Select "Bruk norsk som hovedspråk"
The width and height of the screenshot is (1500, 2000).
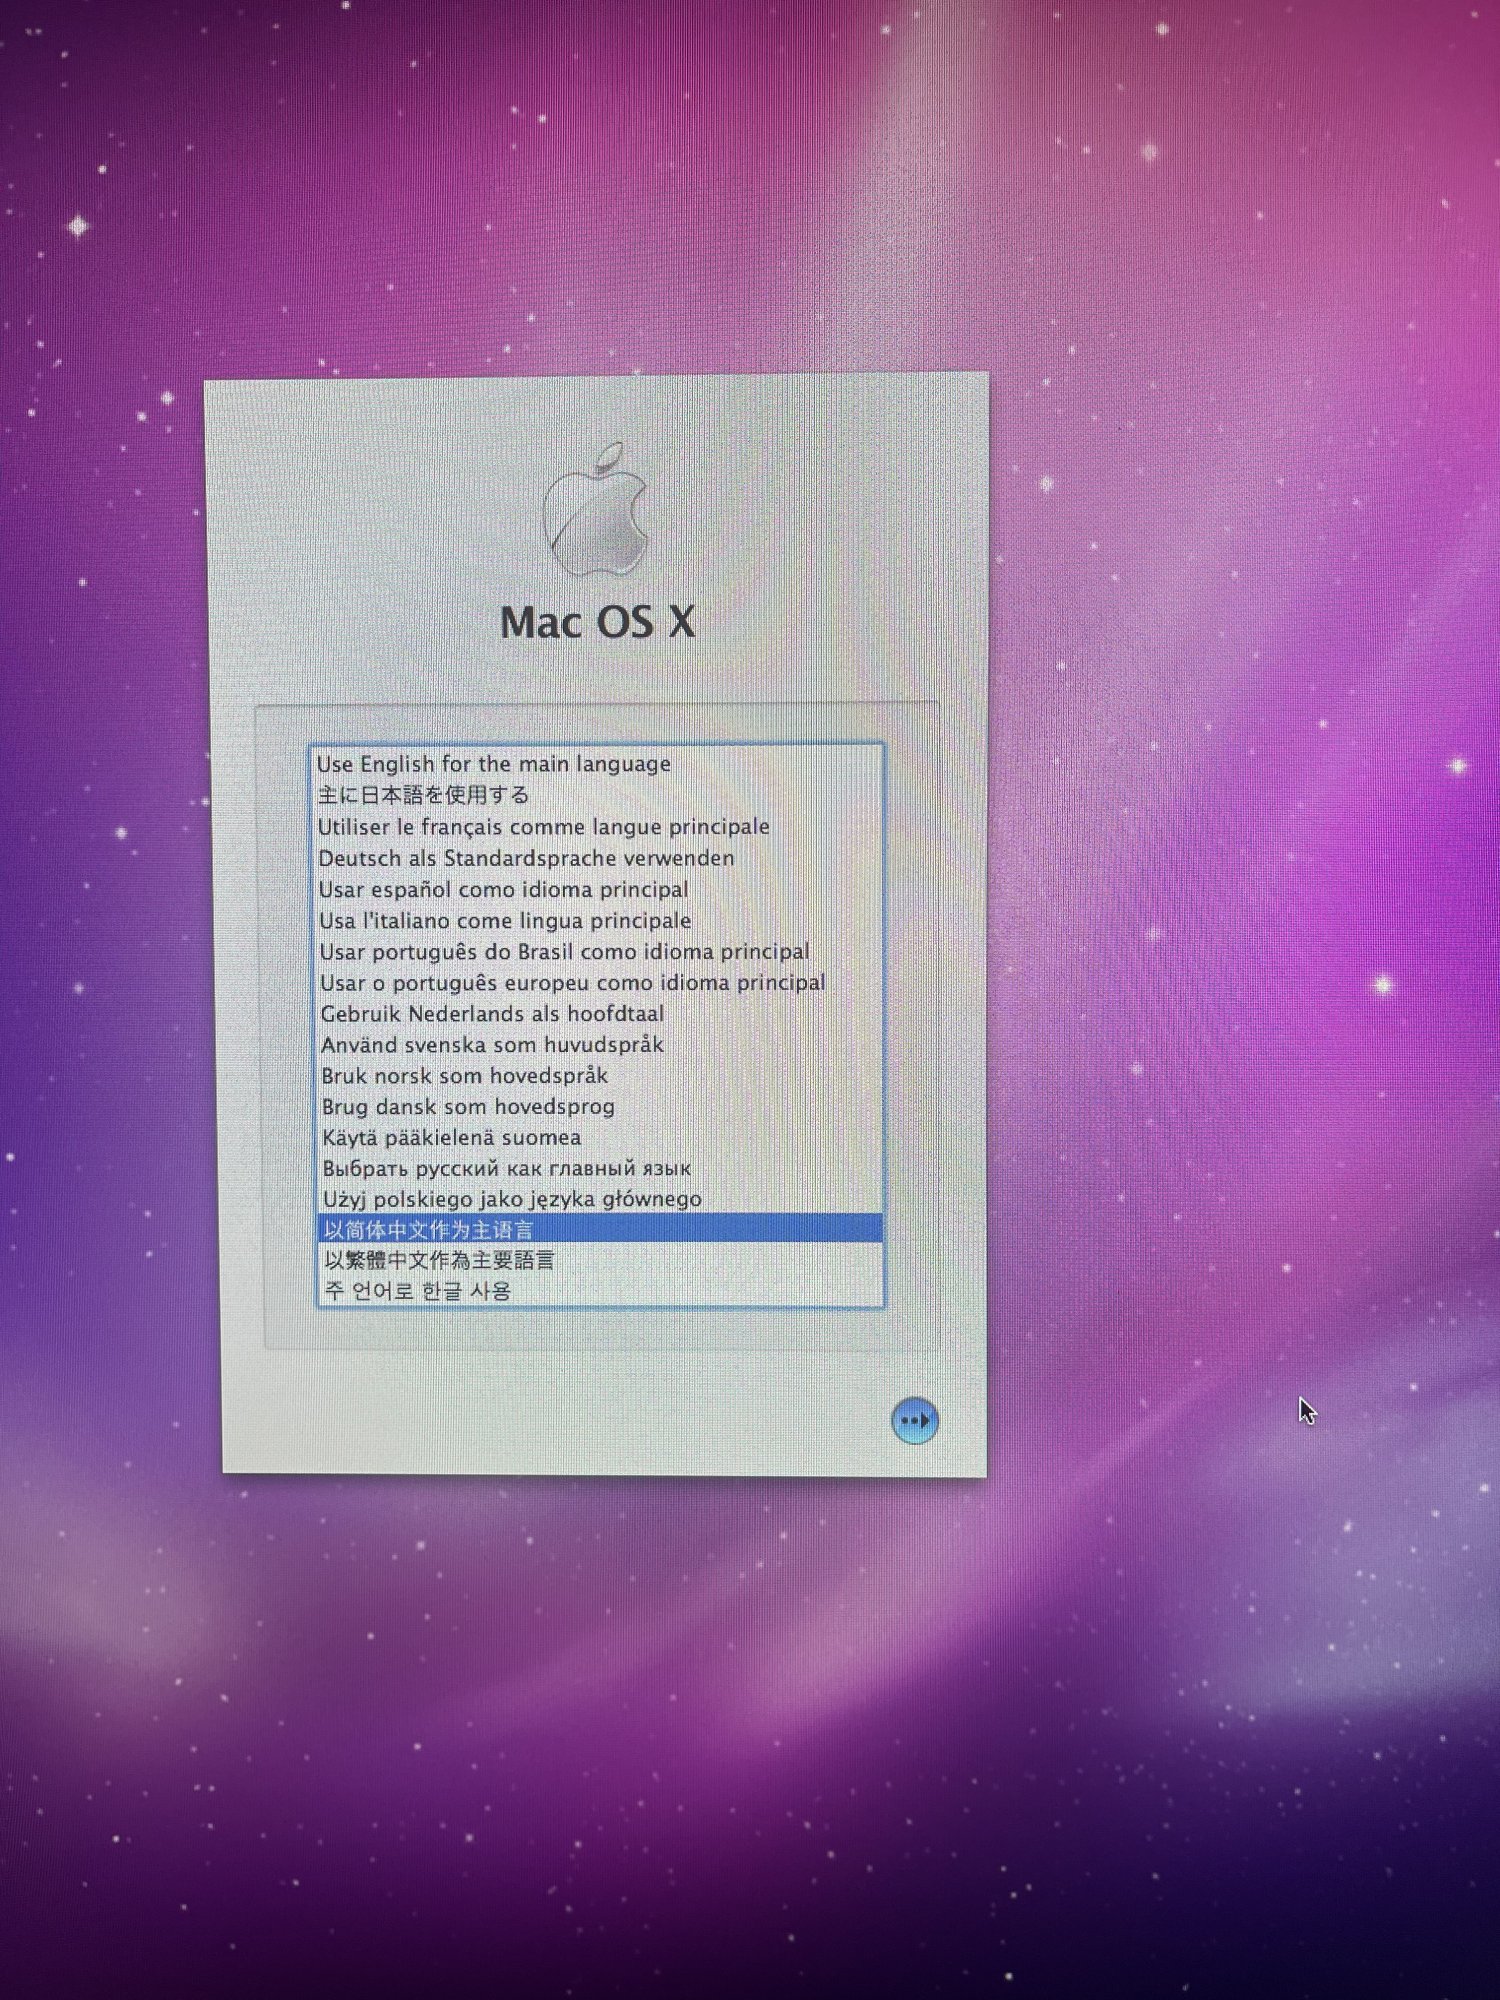(600, 1075)
